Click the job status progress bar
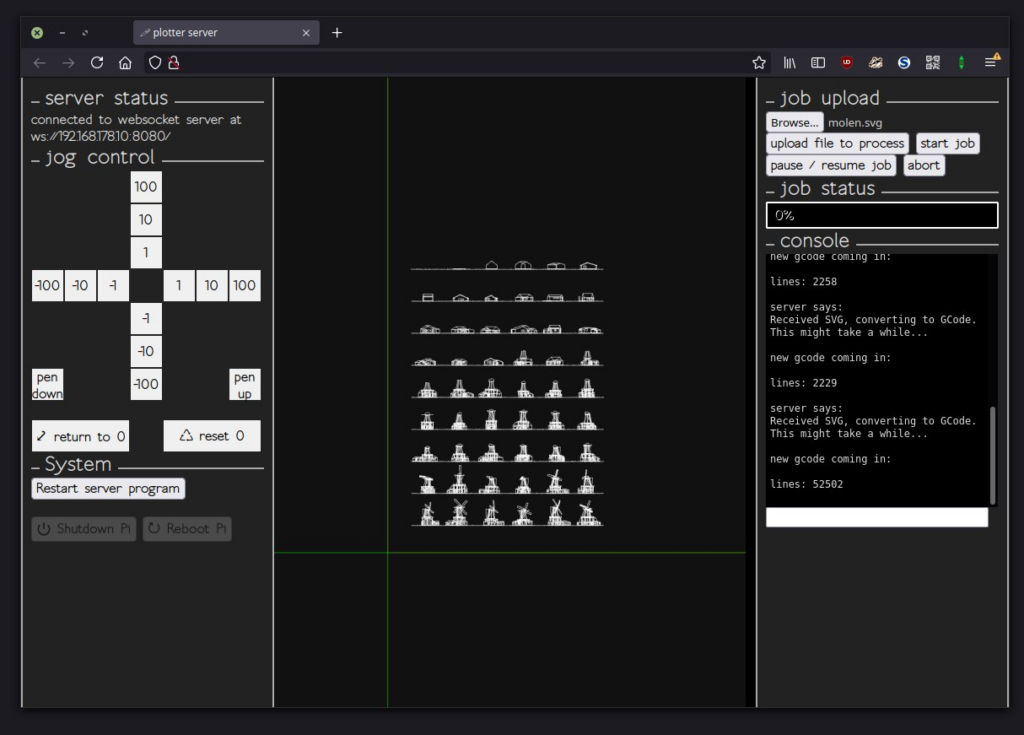Viewport: 1024px width, 735px height. pos(881,215)
